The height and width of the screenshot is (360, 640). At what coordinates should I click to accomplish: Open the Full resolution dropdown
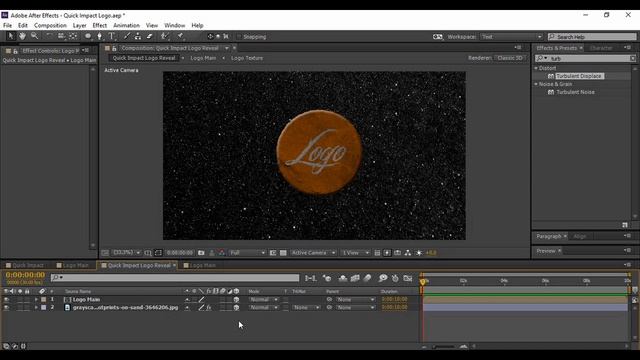(247, 253)
